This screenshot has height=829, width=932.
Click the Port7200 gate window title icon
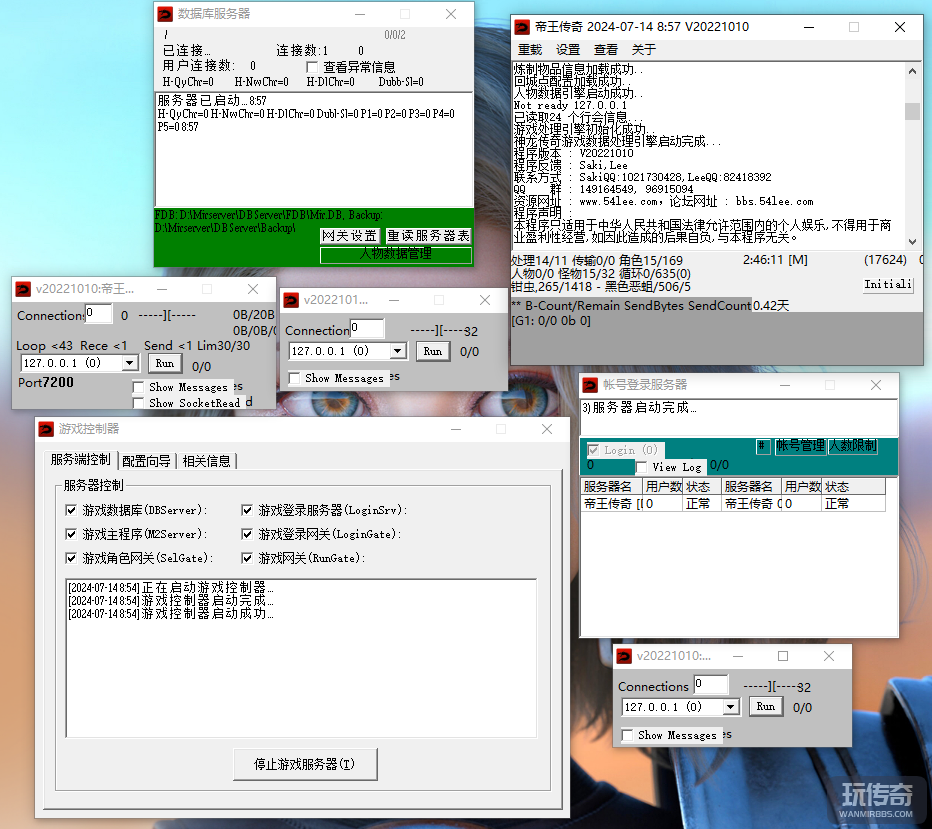(x=23, y=289)
